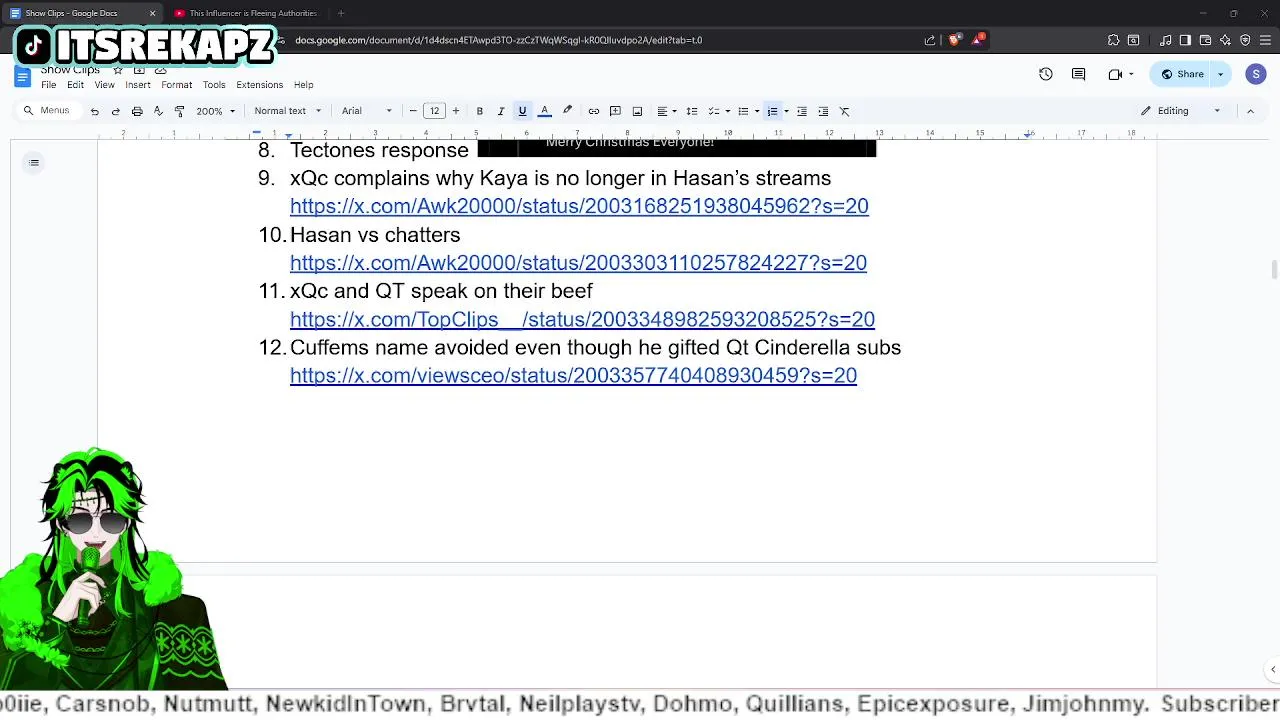Click the Increase indent icon
The height and width of the screenshot is (720, 1280).
[x=823, y=111]
